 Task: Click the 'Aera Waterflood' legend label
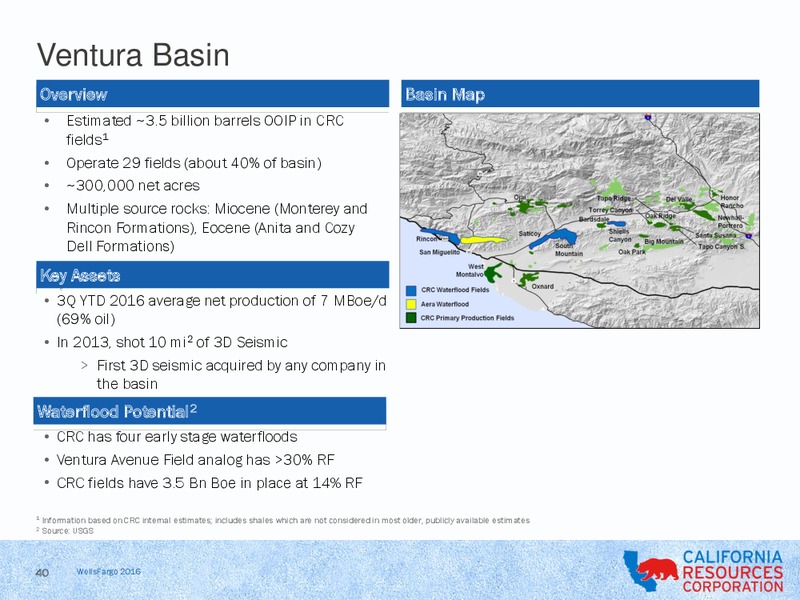click(445, 304)
